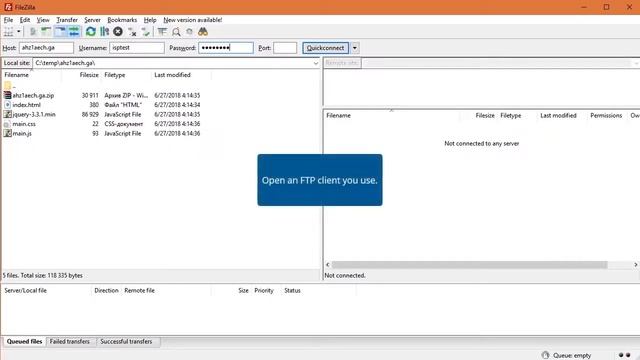640x360 pixels.
Task: Click remote Last modified column header
Action: (x=558, y=116)
